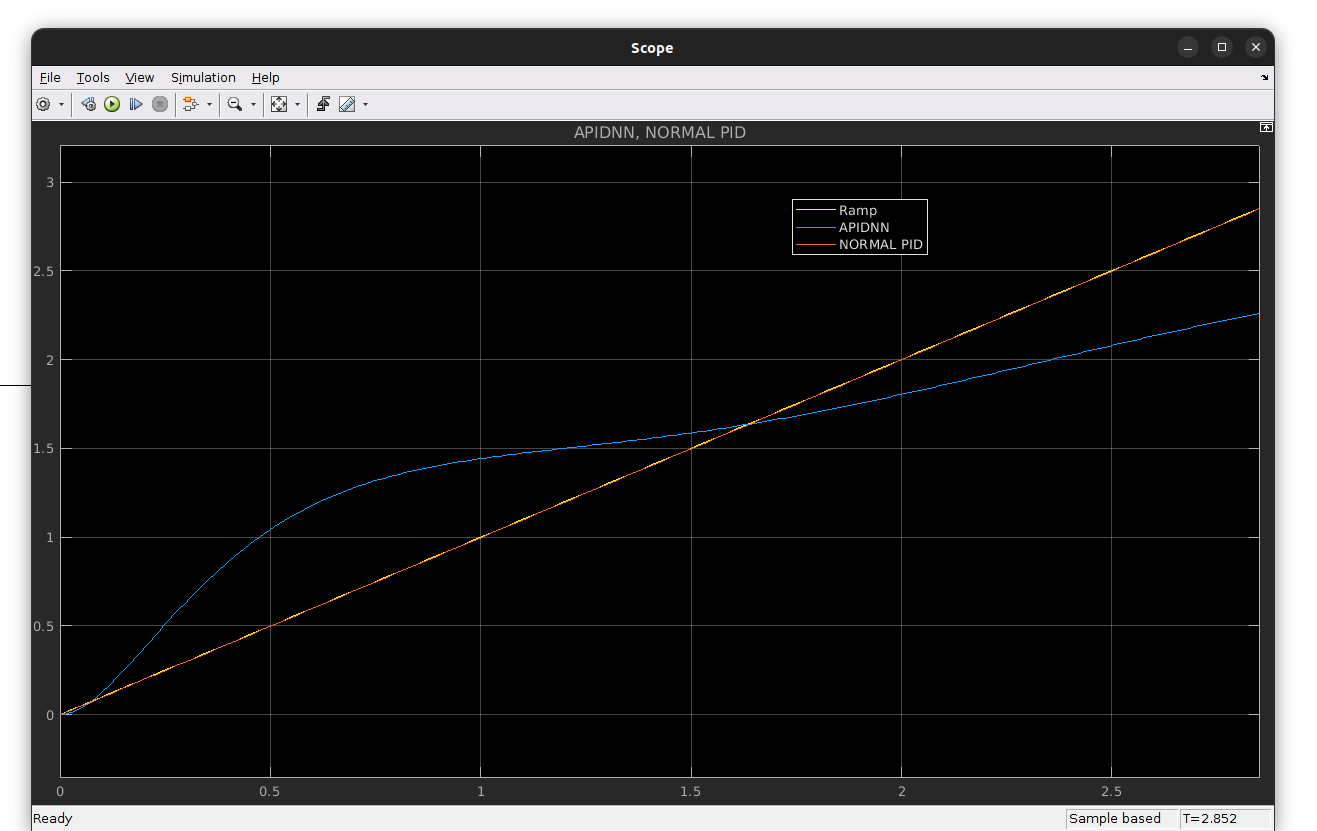
Task: Click the Step Forward button
Action: (136, 104)
